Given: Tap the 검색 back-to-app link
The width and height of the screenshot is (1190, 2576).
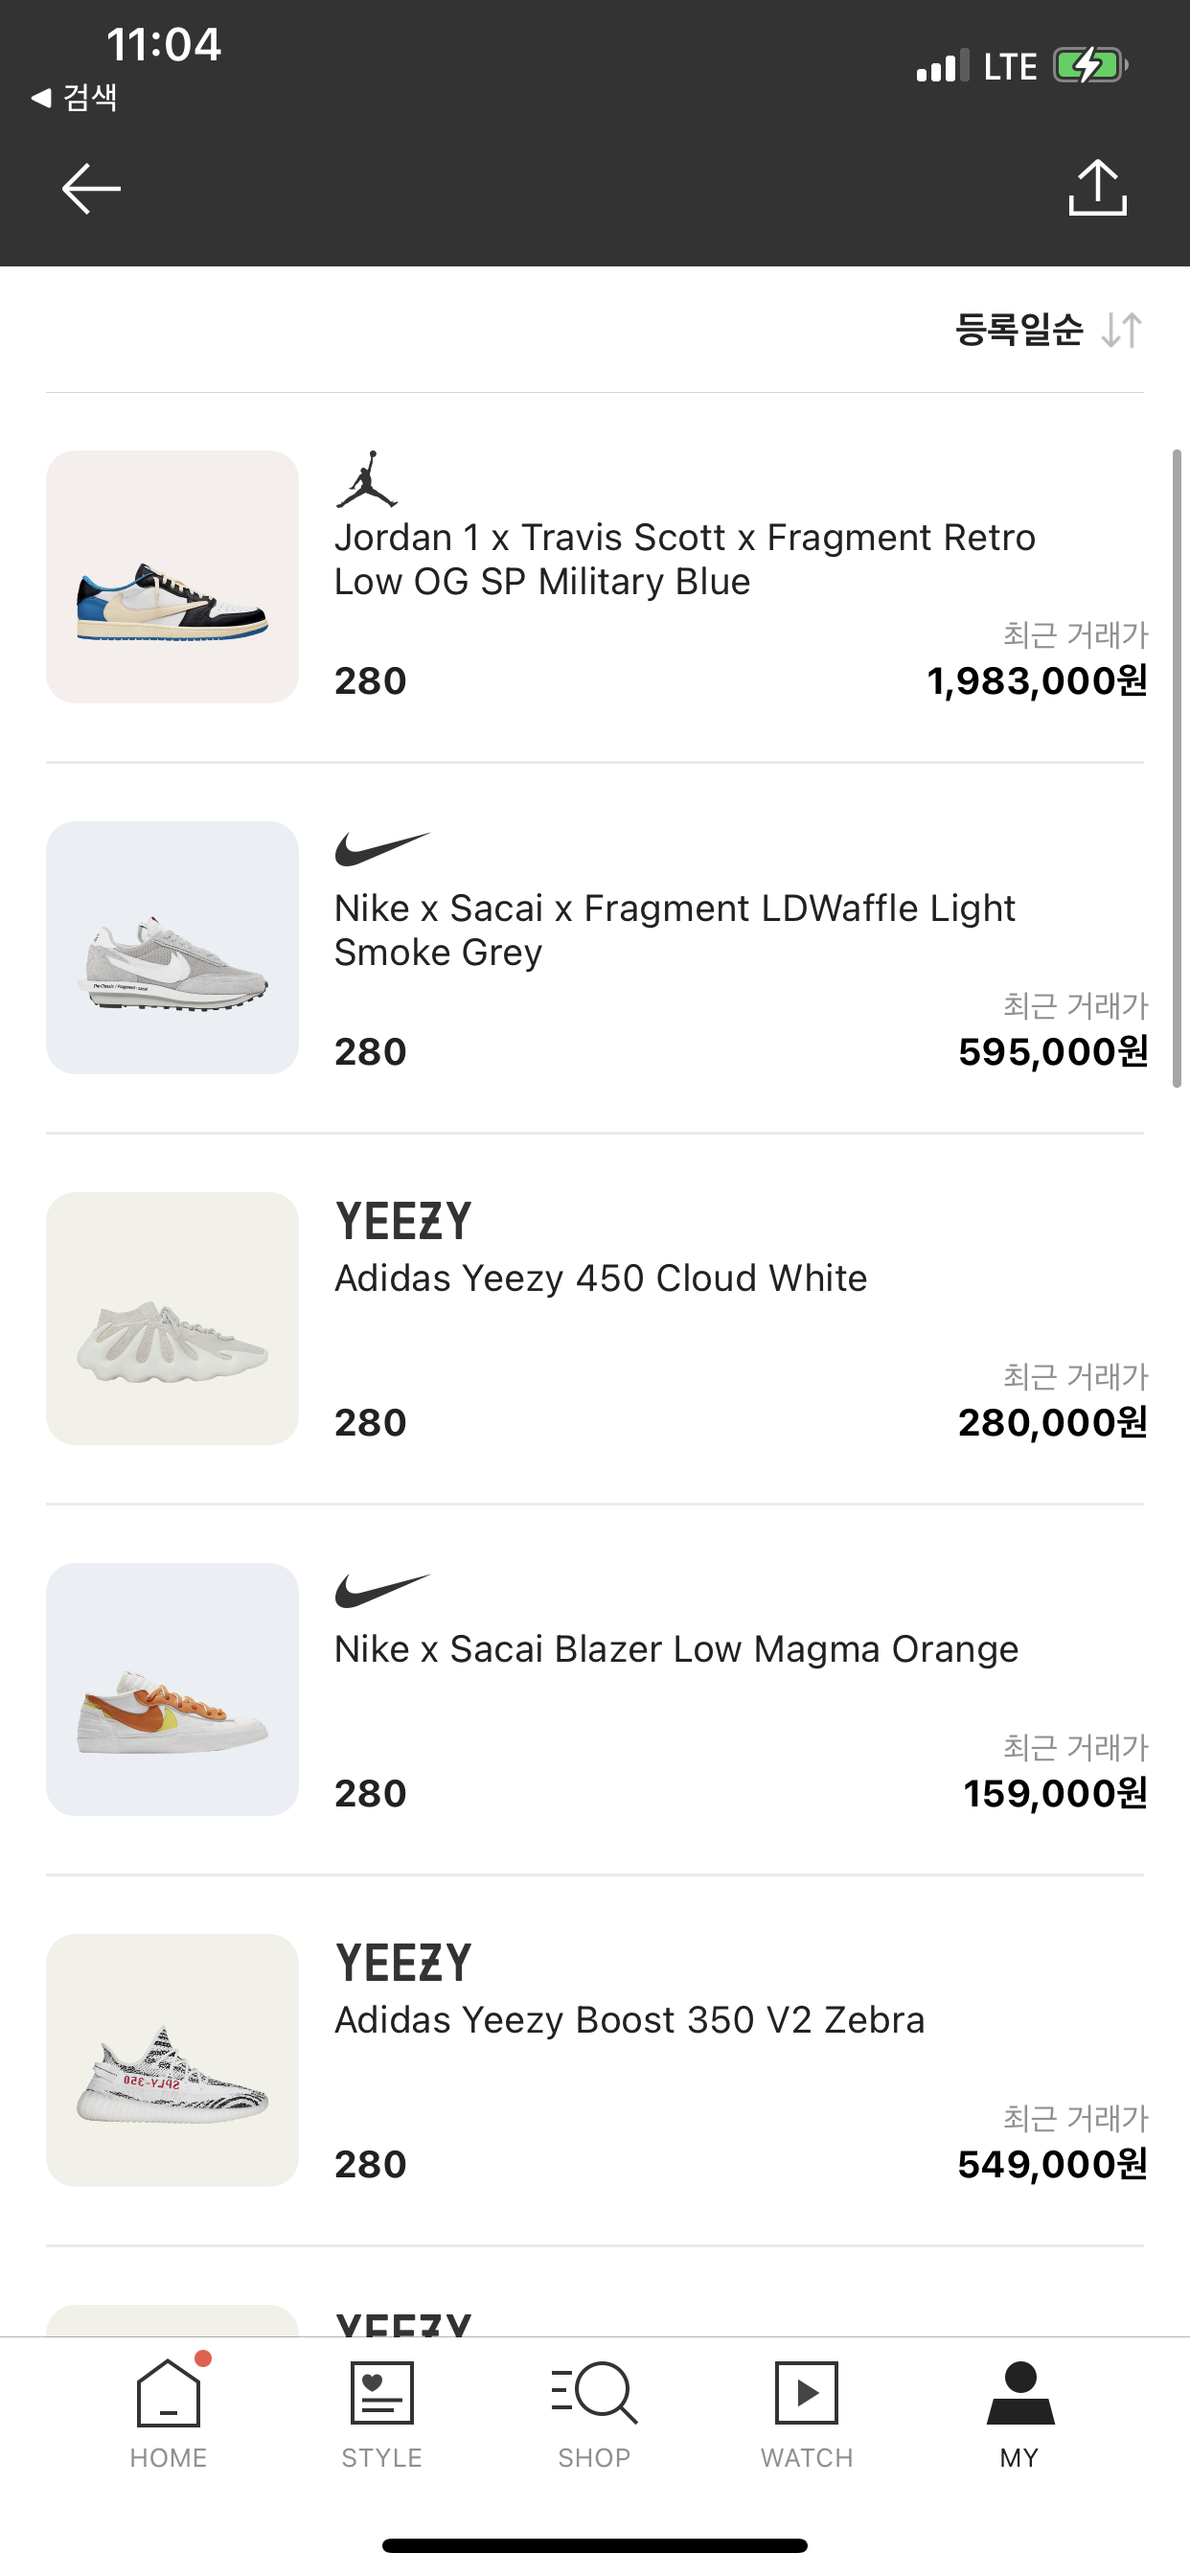Looking at the screenshot, I should (x=76, y=97).
